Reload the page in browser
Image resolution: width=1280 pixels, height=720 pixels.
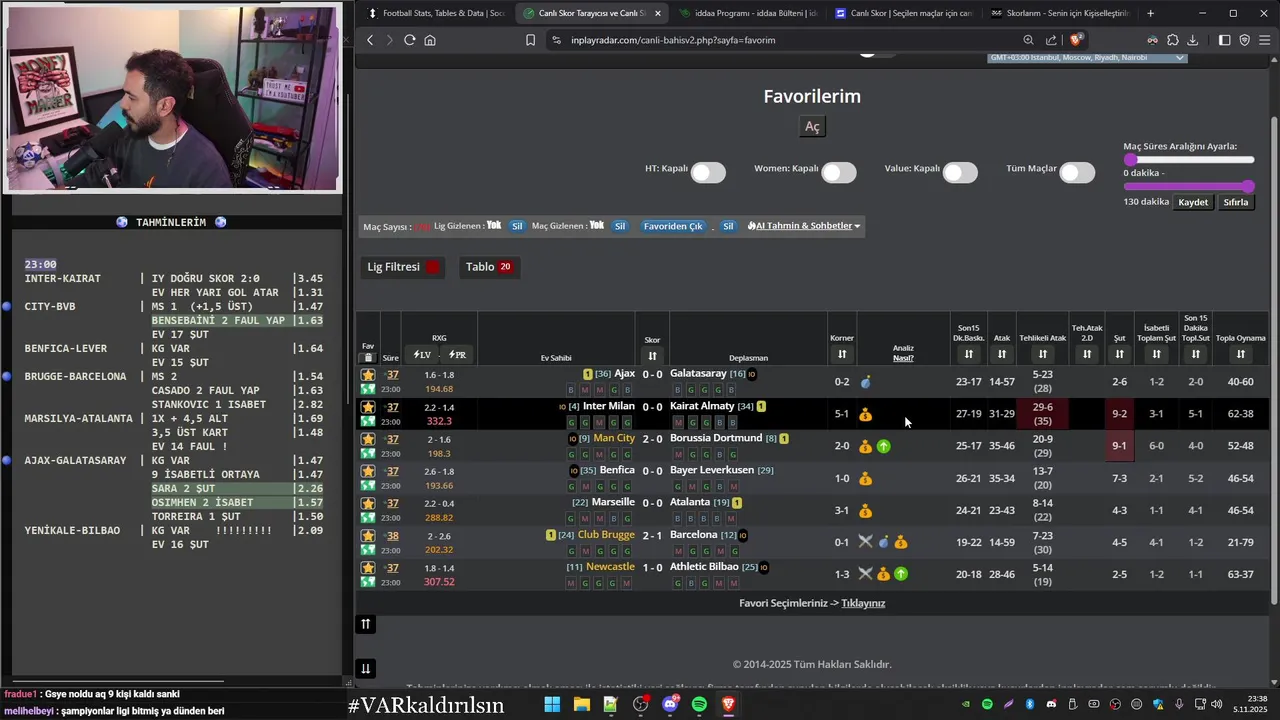[x=409, y=40]
